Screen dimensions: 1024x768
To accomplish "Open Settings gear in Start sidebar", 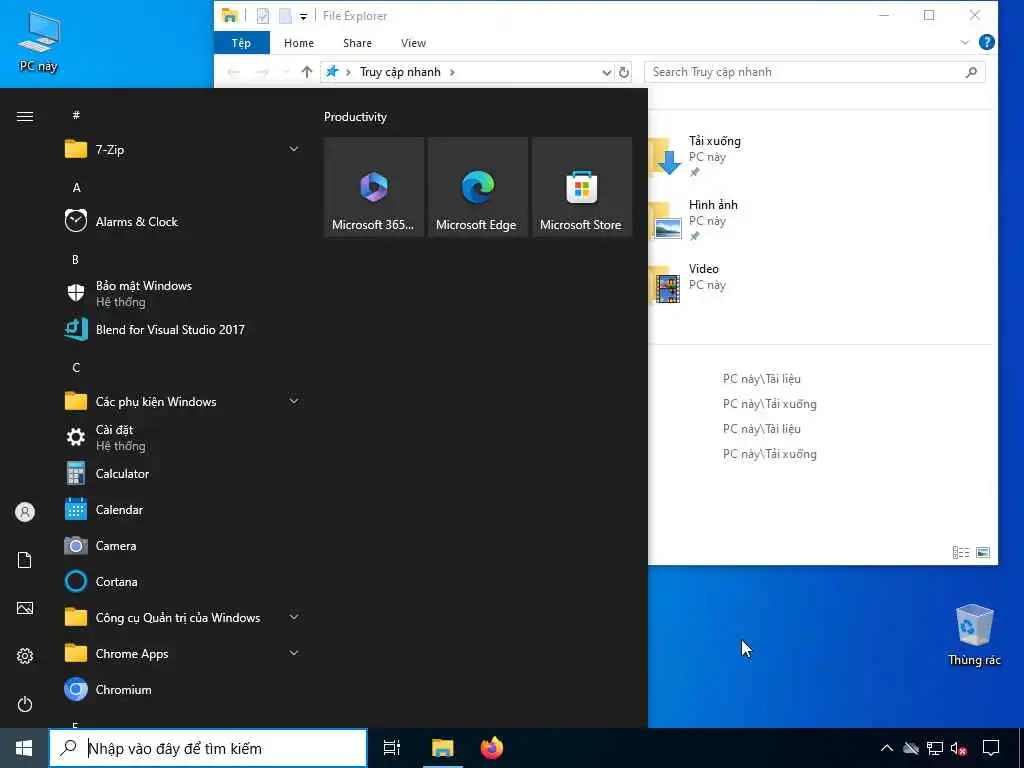I will (x=25, y=656).
